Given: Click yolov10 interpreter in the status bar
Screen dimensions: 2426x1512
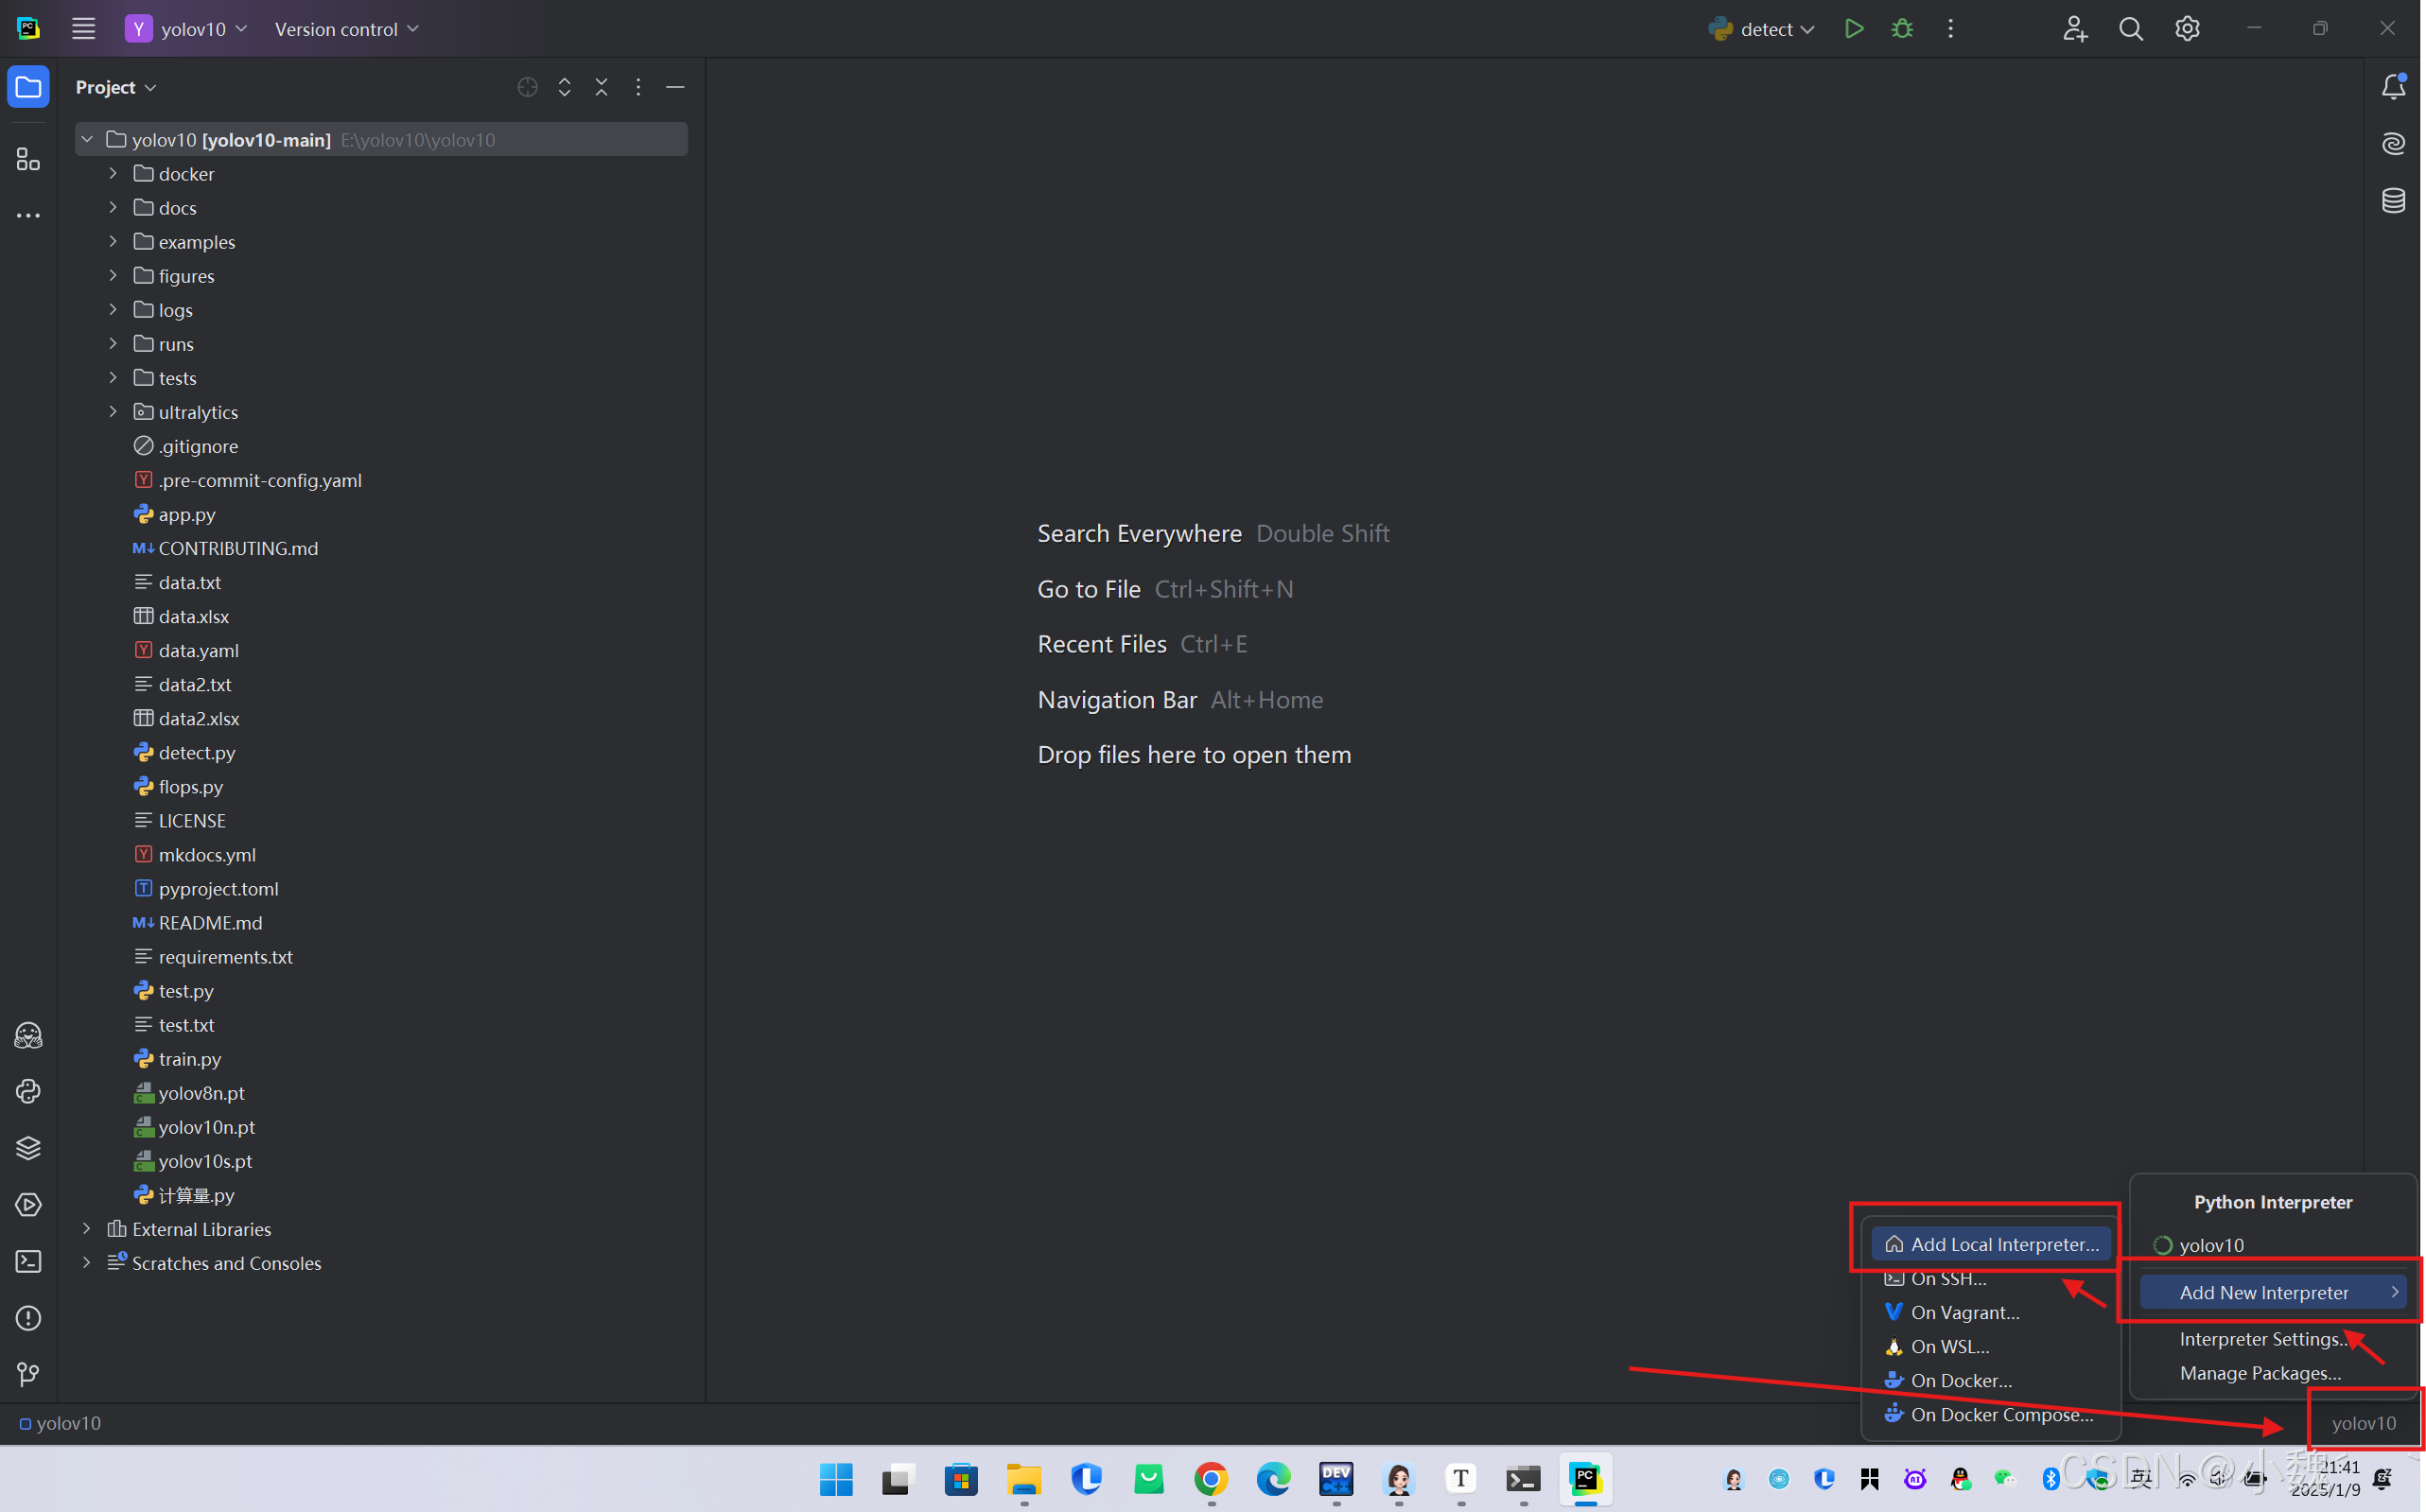Looking at the screenshot, I should (2363, 1422).
